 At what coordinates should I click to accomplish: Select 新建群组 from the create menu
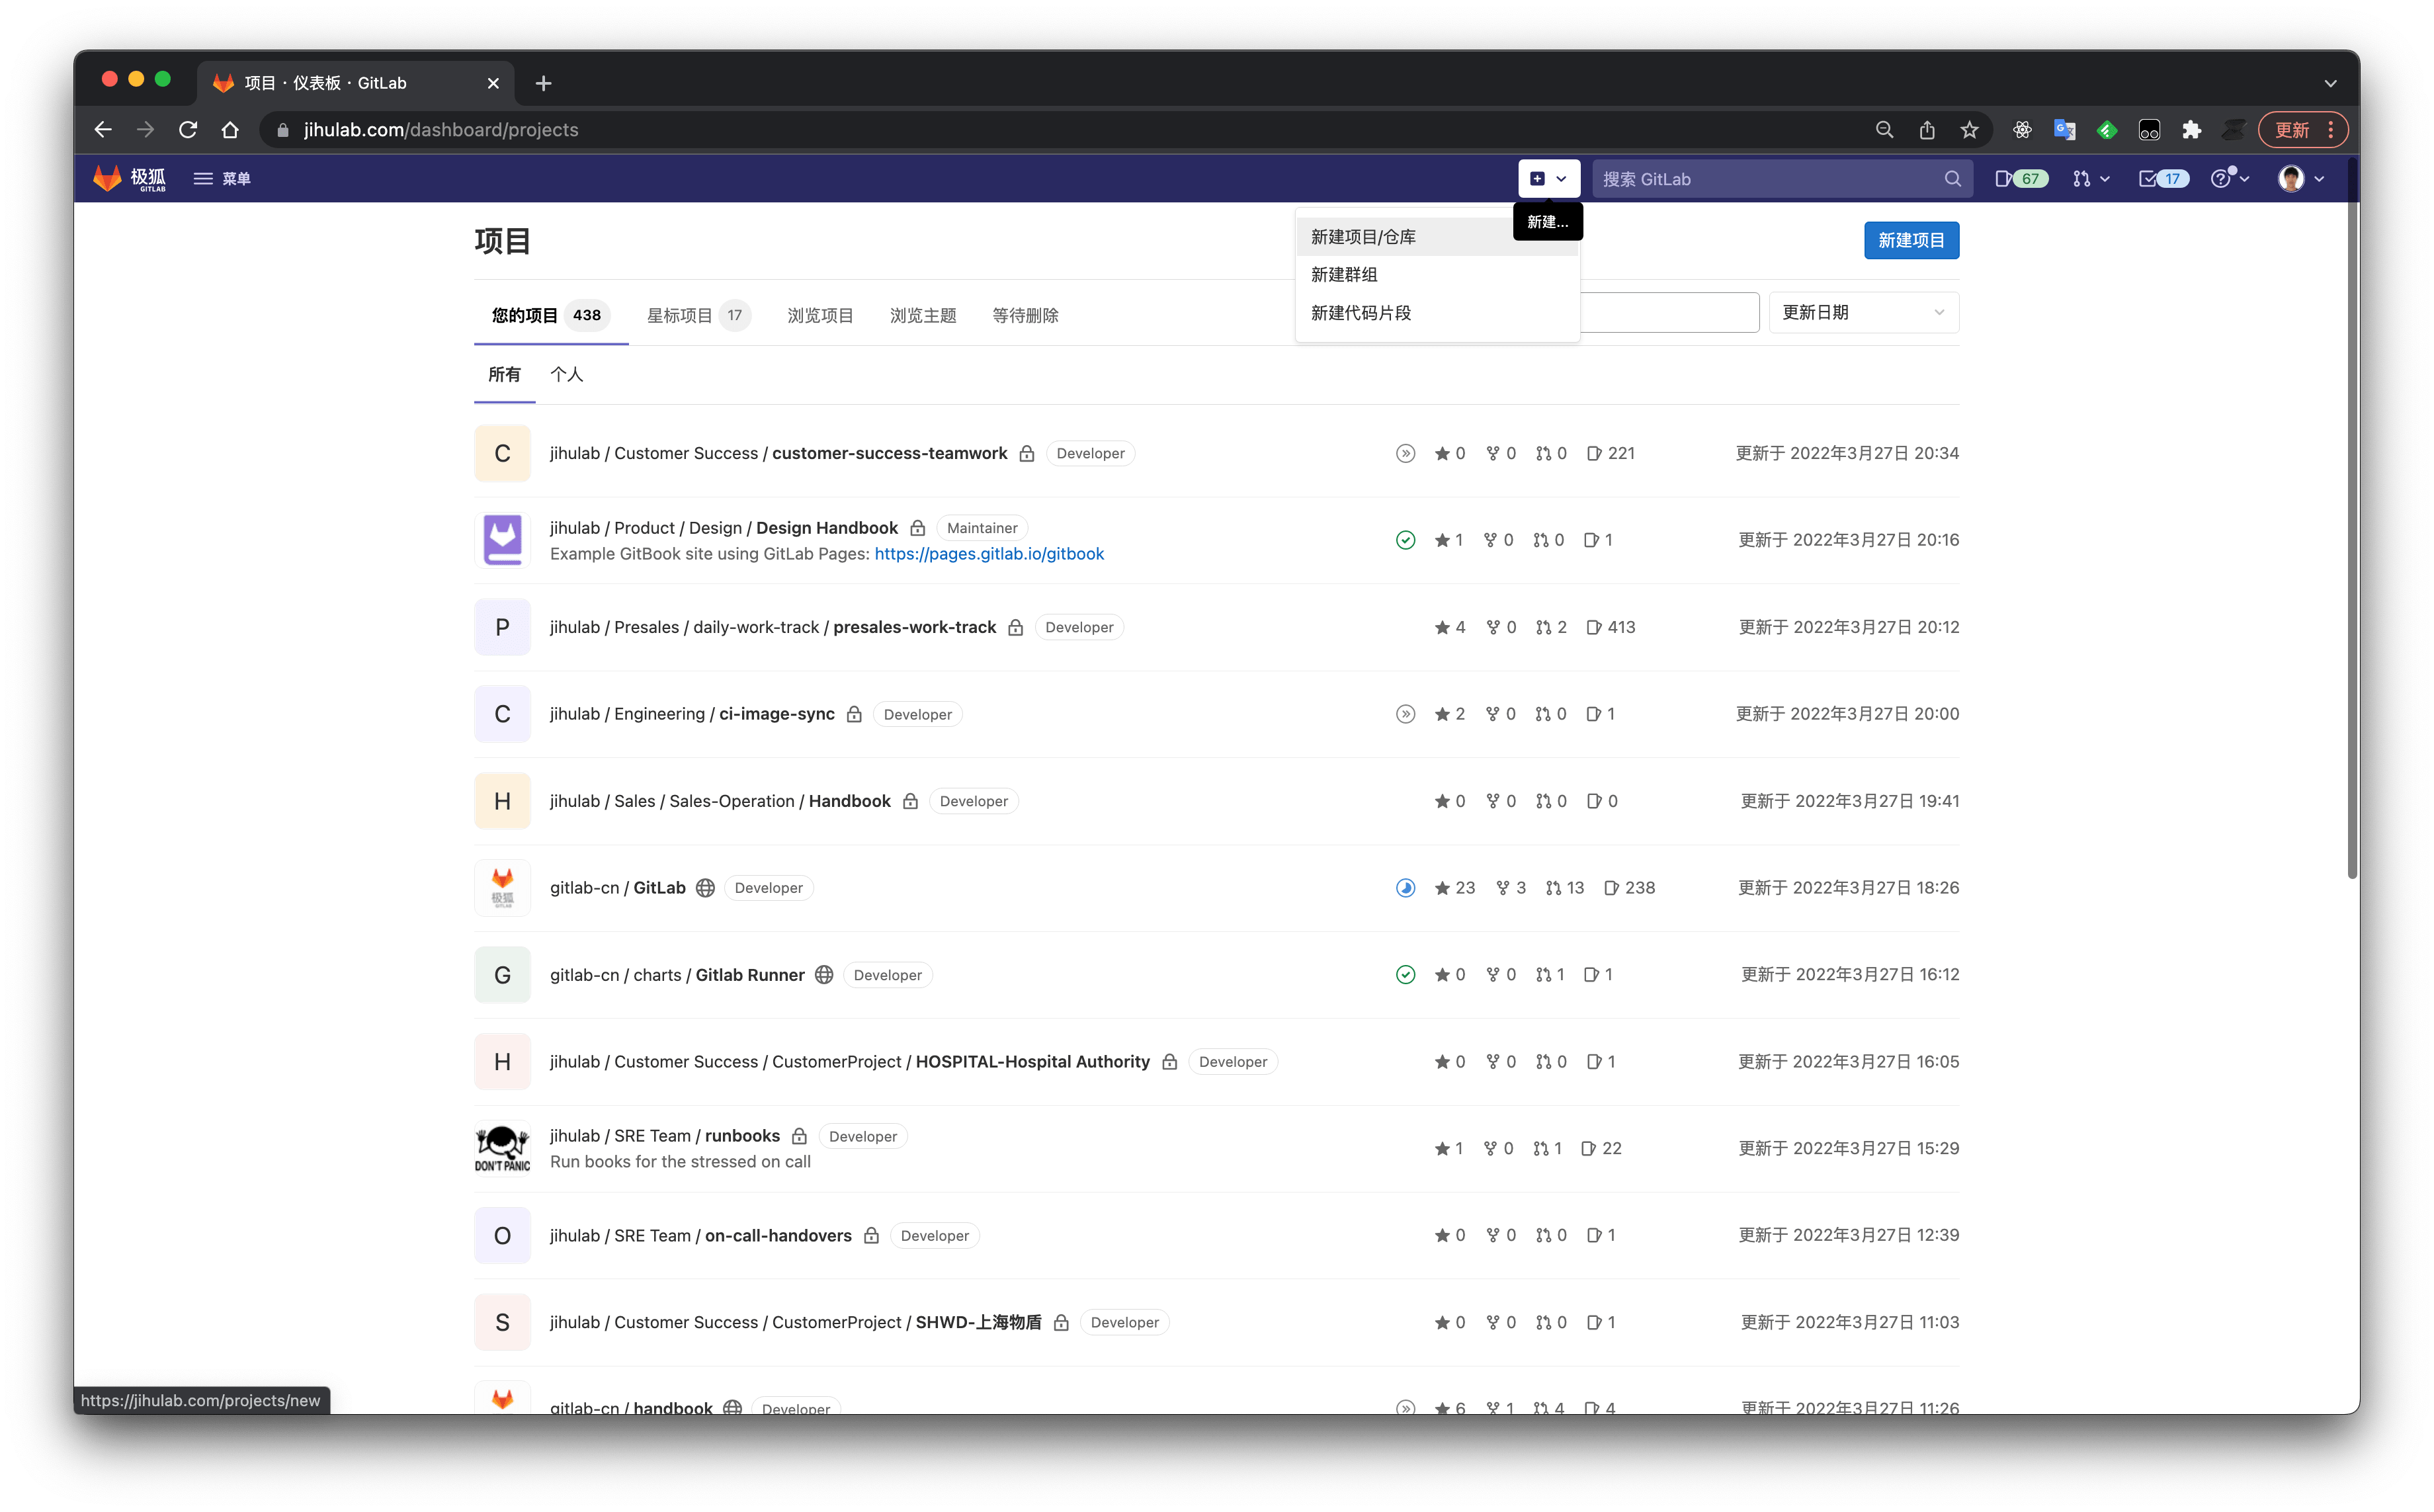click(1343, 273)
